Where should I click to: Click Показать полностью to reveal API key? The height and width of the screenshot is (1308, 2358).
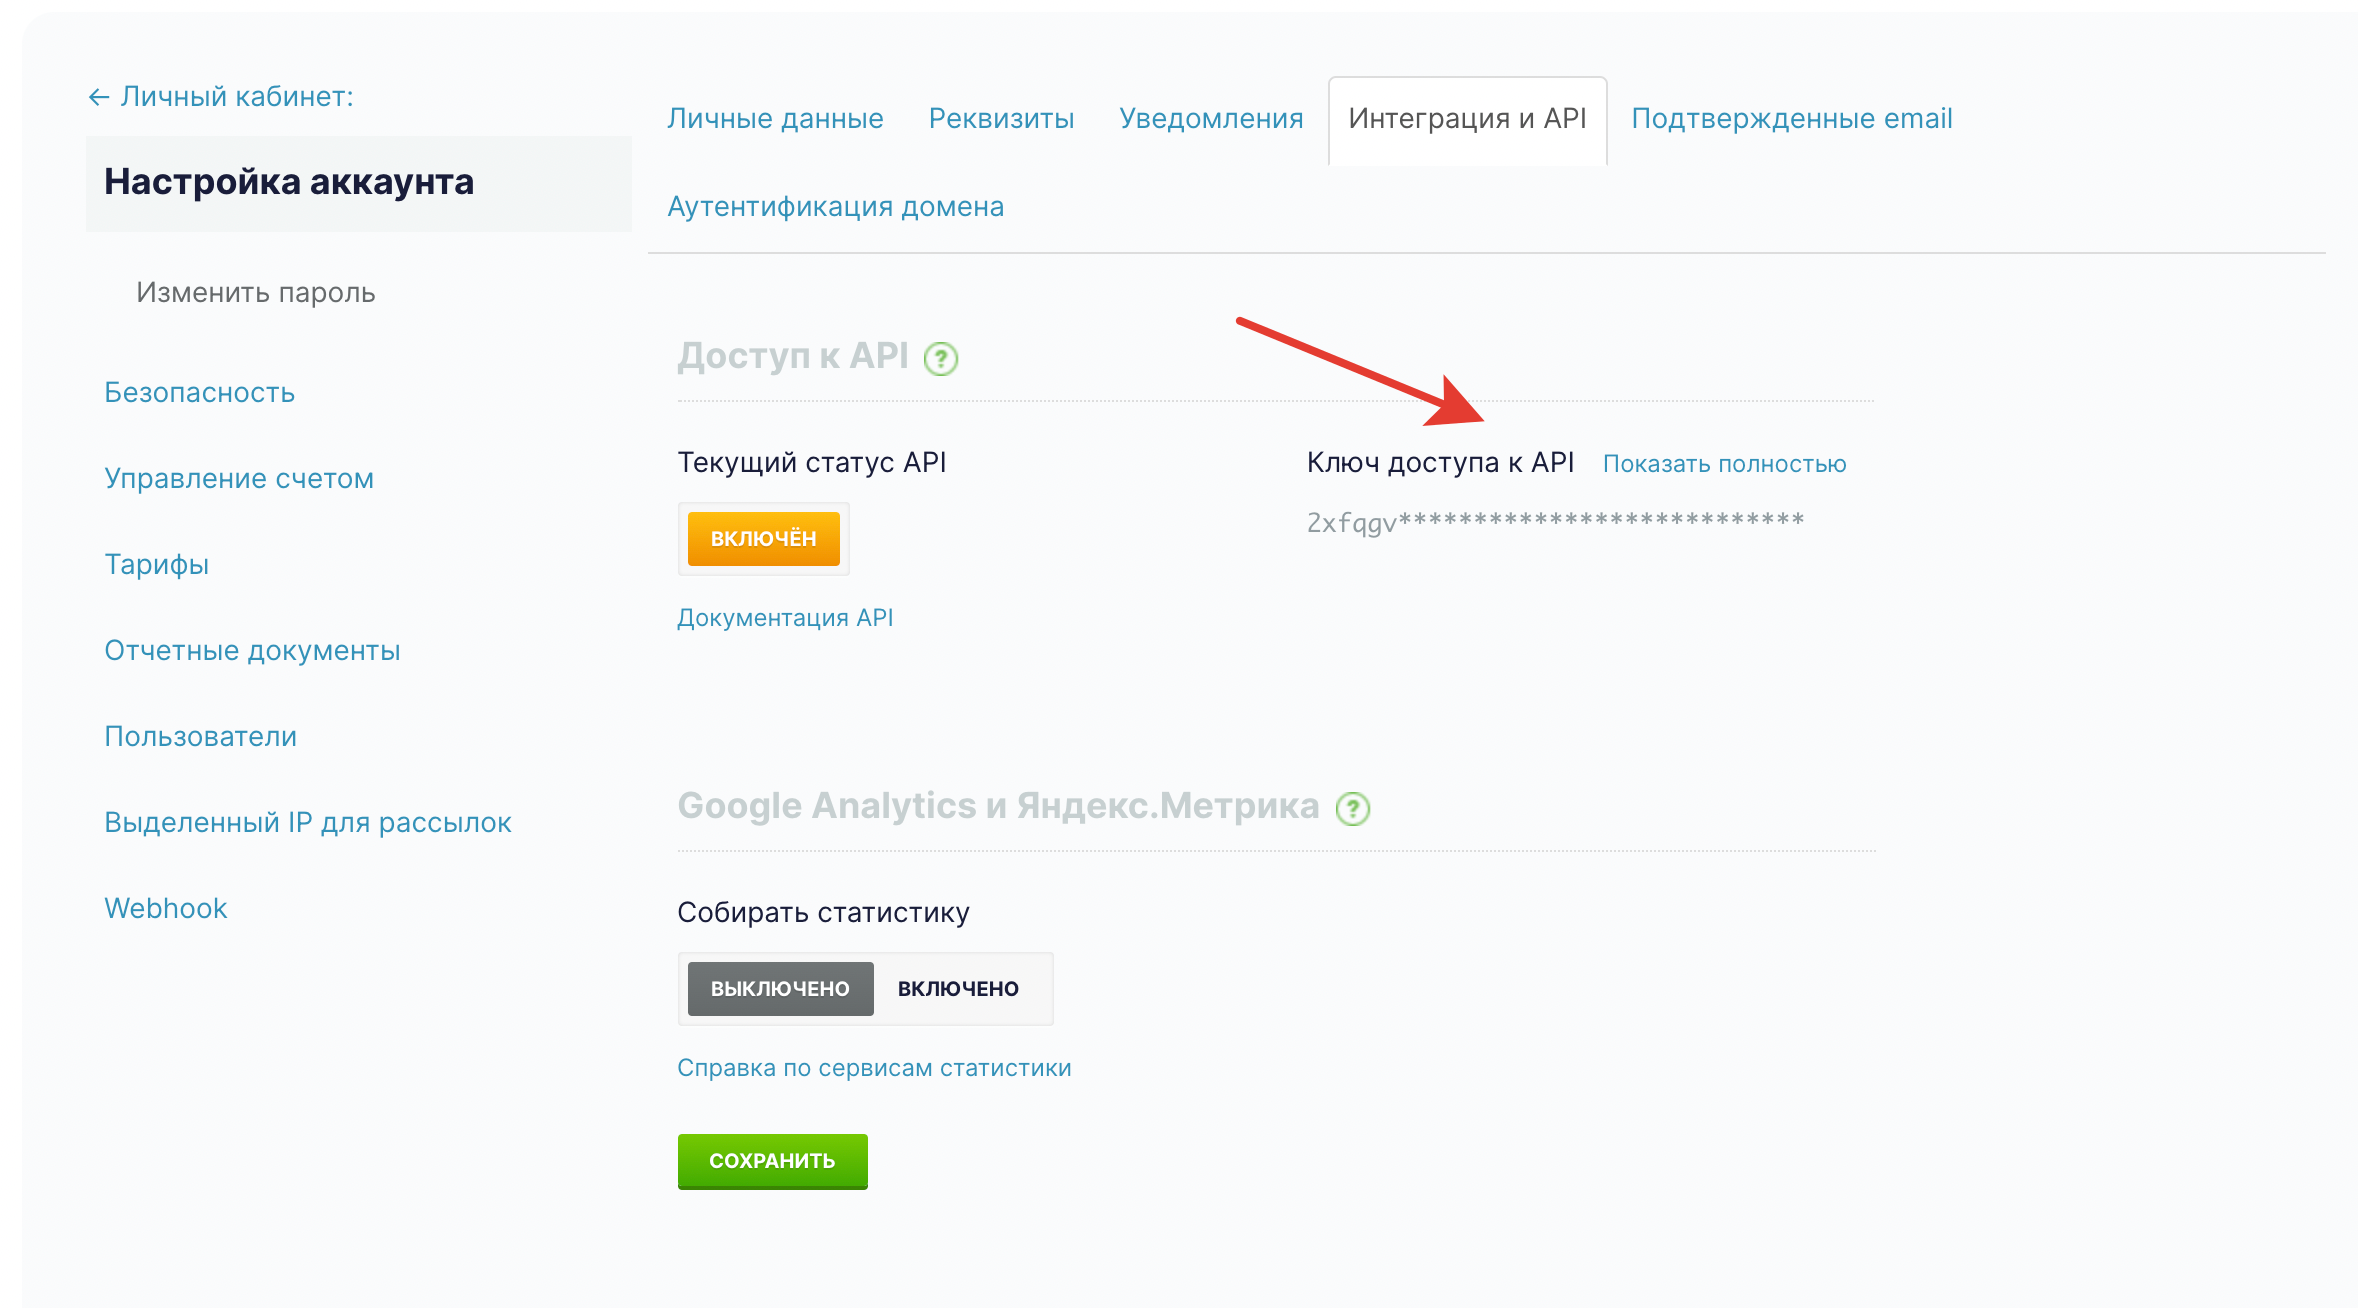1724,464
